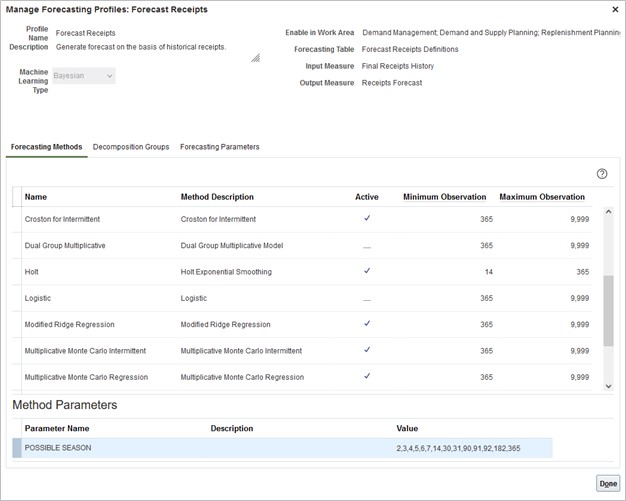
Task: Select the Dual Group Multiplicative name cell
Action: click(x=65, y=246)
